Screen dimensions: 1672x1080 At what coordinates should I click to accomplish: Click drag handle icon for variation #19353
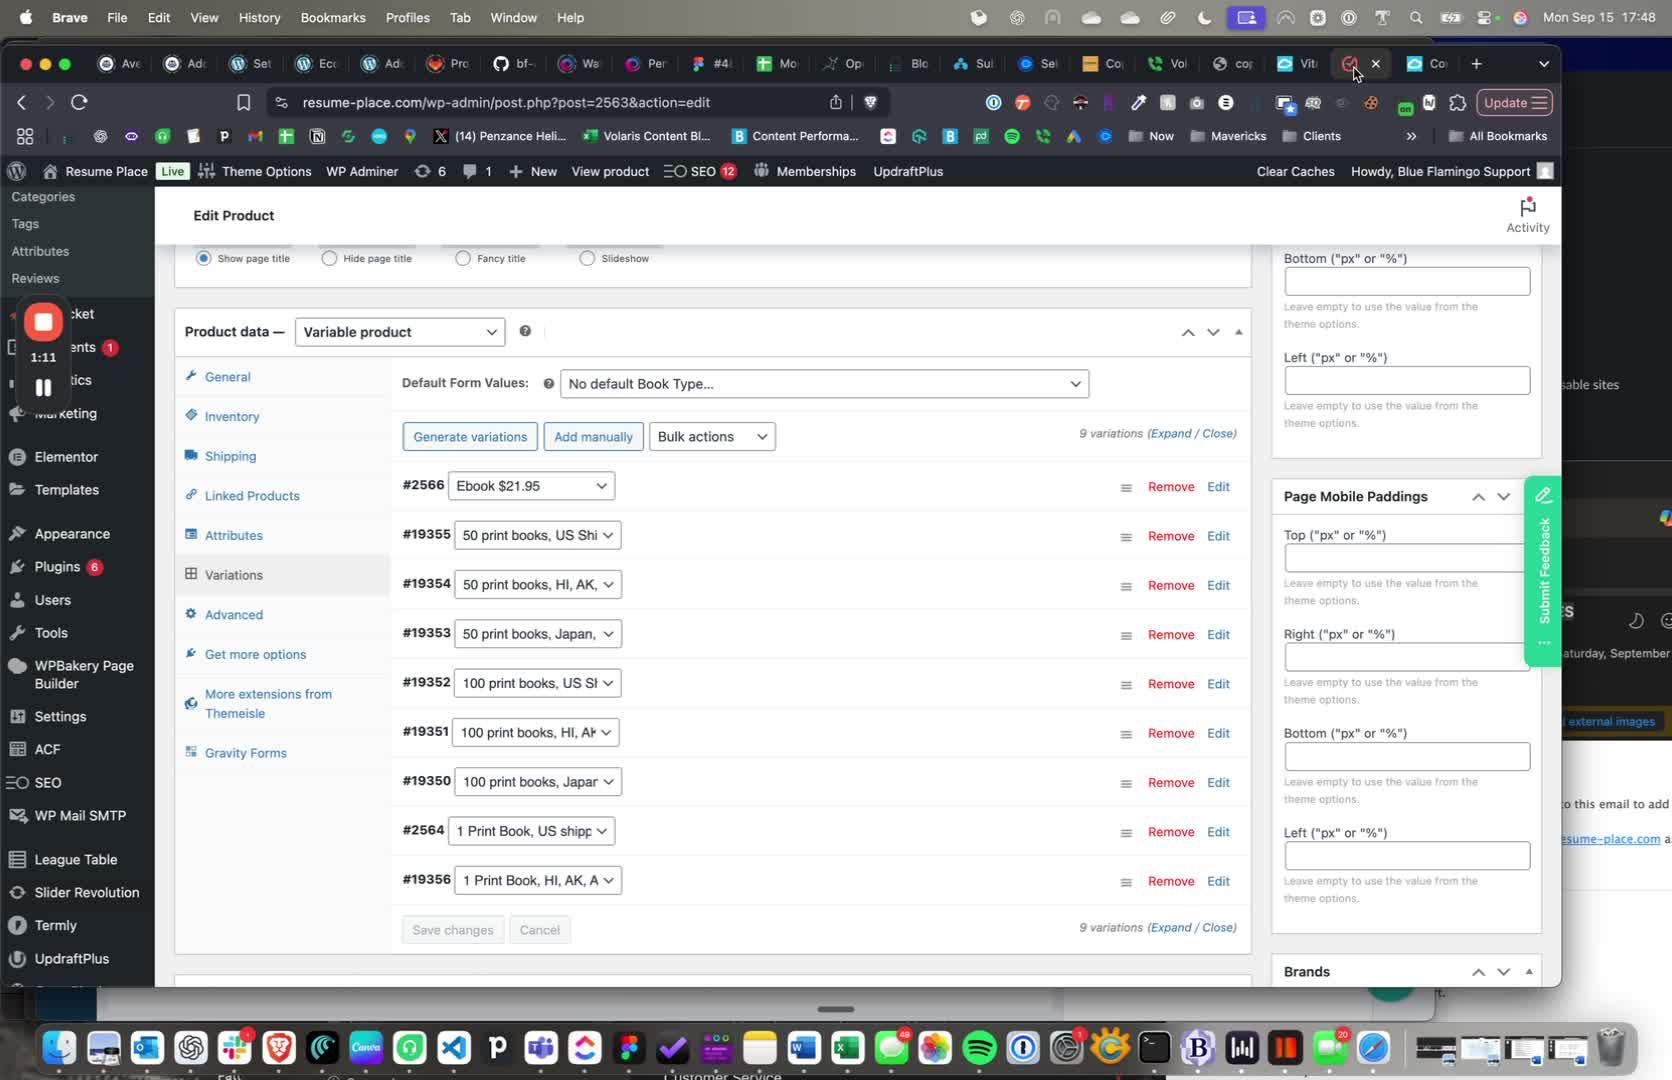click(x=1126, y=636)
